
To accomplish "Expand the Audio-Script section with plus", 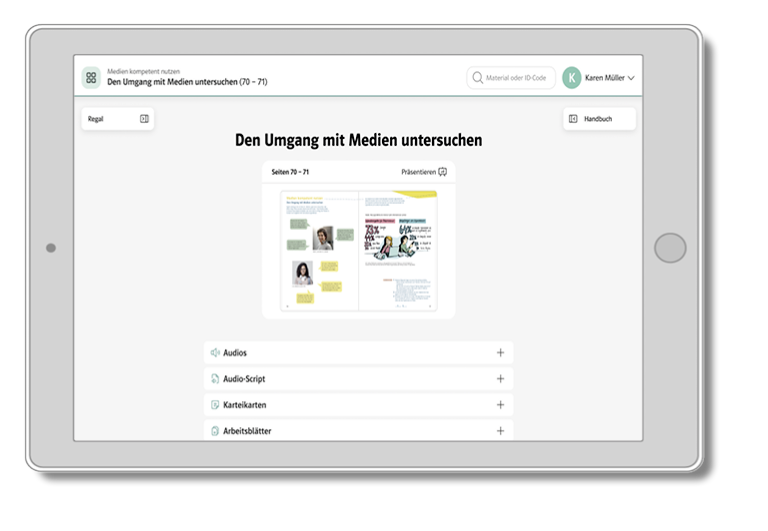I will (x=500, y=379).
